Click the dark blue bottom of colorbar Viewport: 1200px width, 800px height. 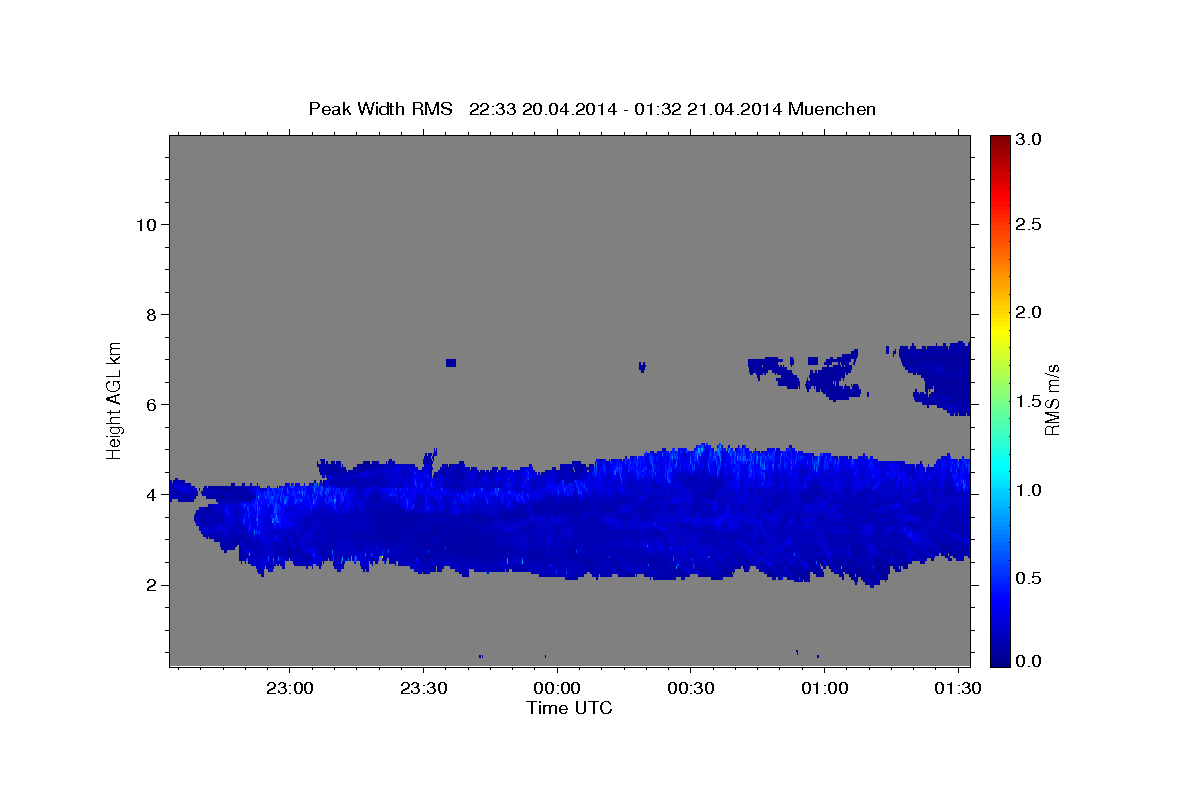click(x=1000, y=655)
